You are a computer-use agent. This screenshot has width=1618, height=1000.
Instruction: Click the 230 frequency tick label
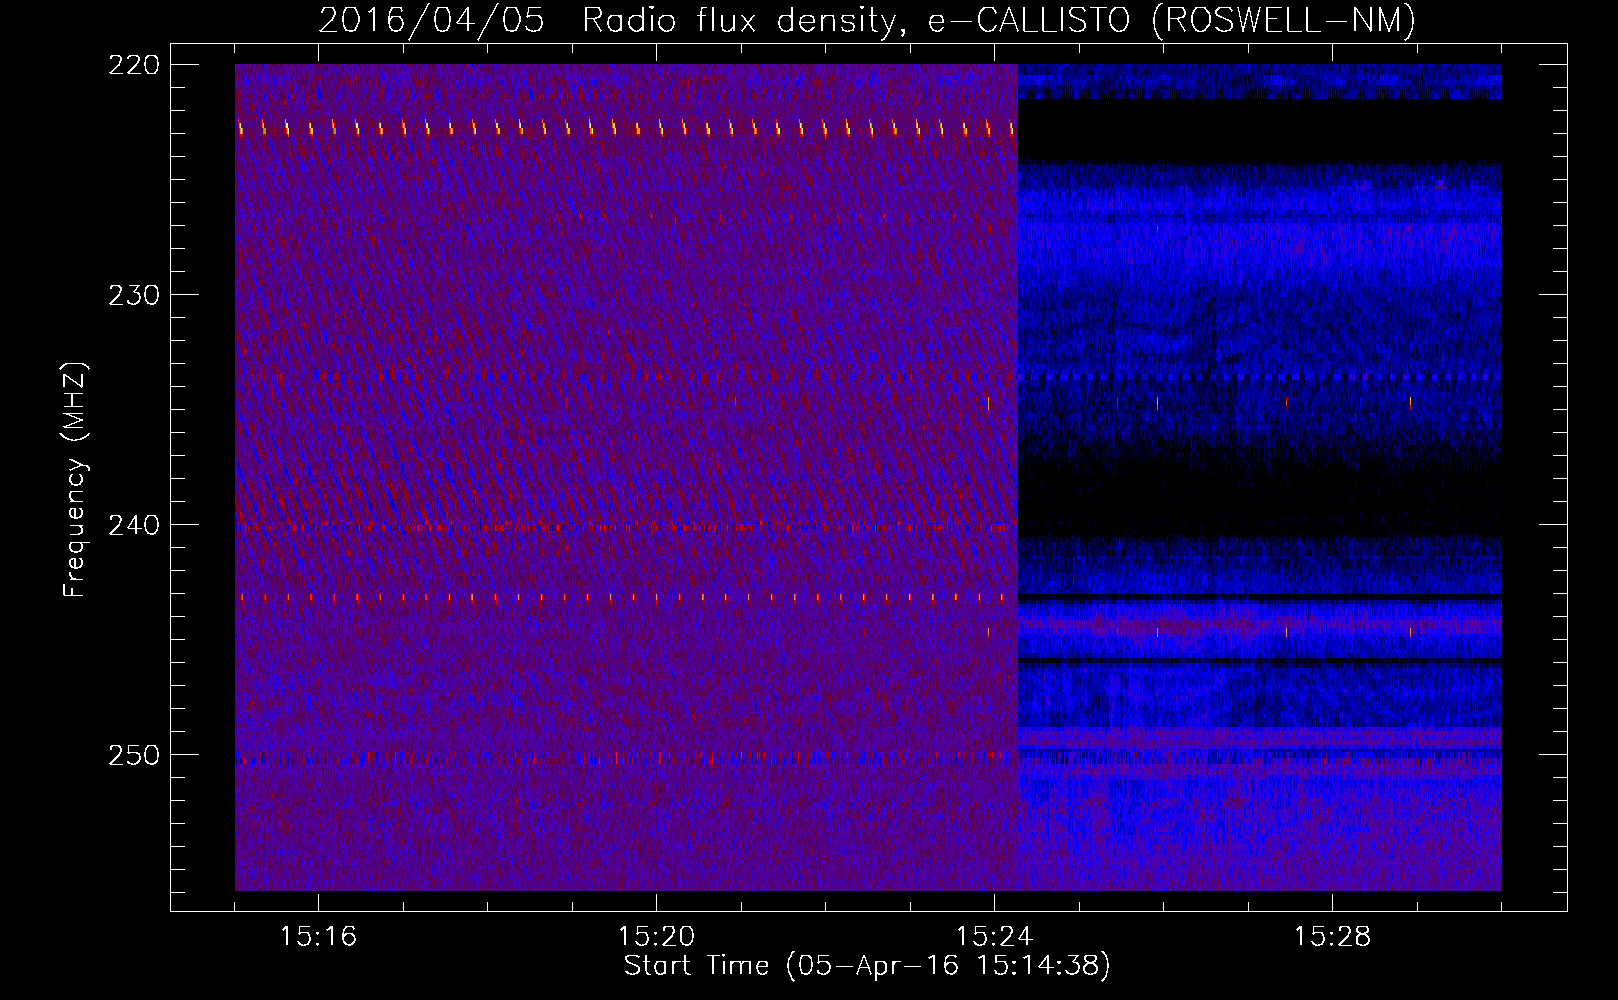pos(134,295)
